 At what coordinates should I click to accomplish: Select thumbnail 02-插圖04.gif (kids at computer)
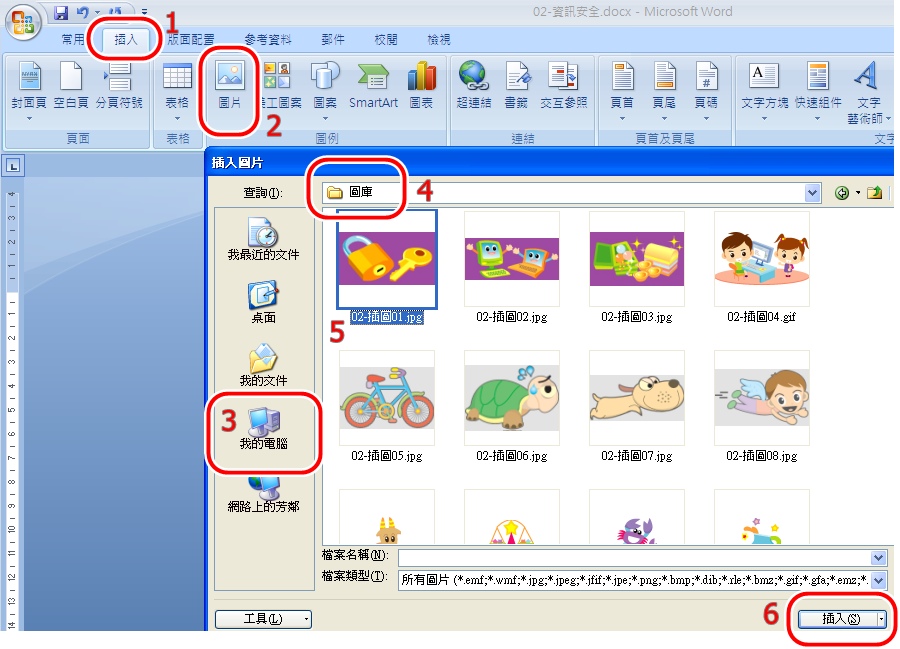coord(762,259)
